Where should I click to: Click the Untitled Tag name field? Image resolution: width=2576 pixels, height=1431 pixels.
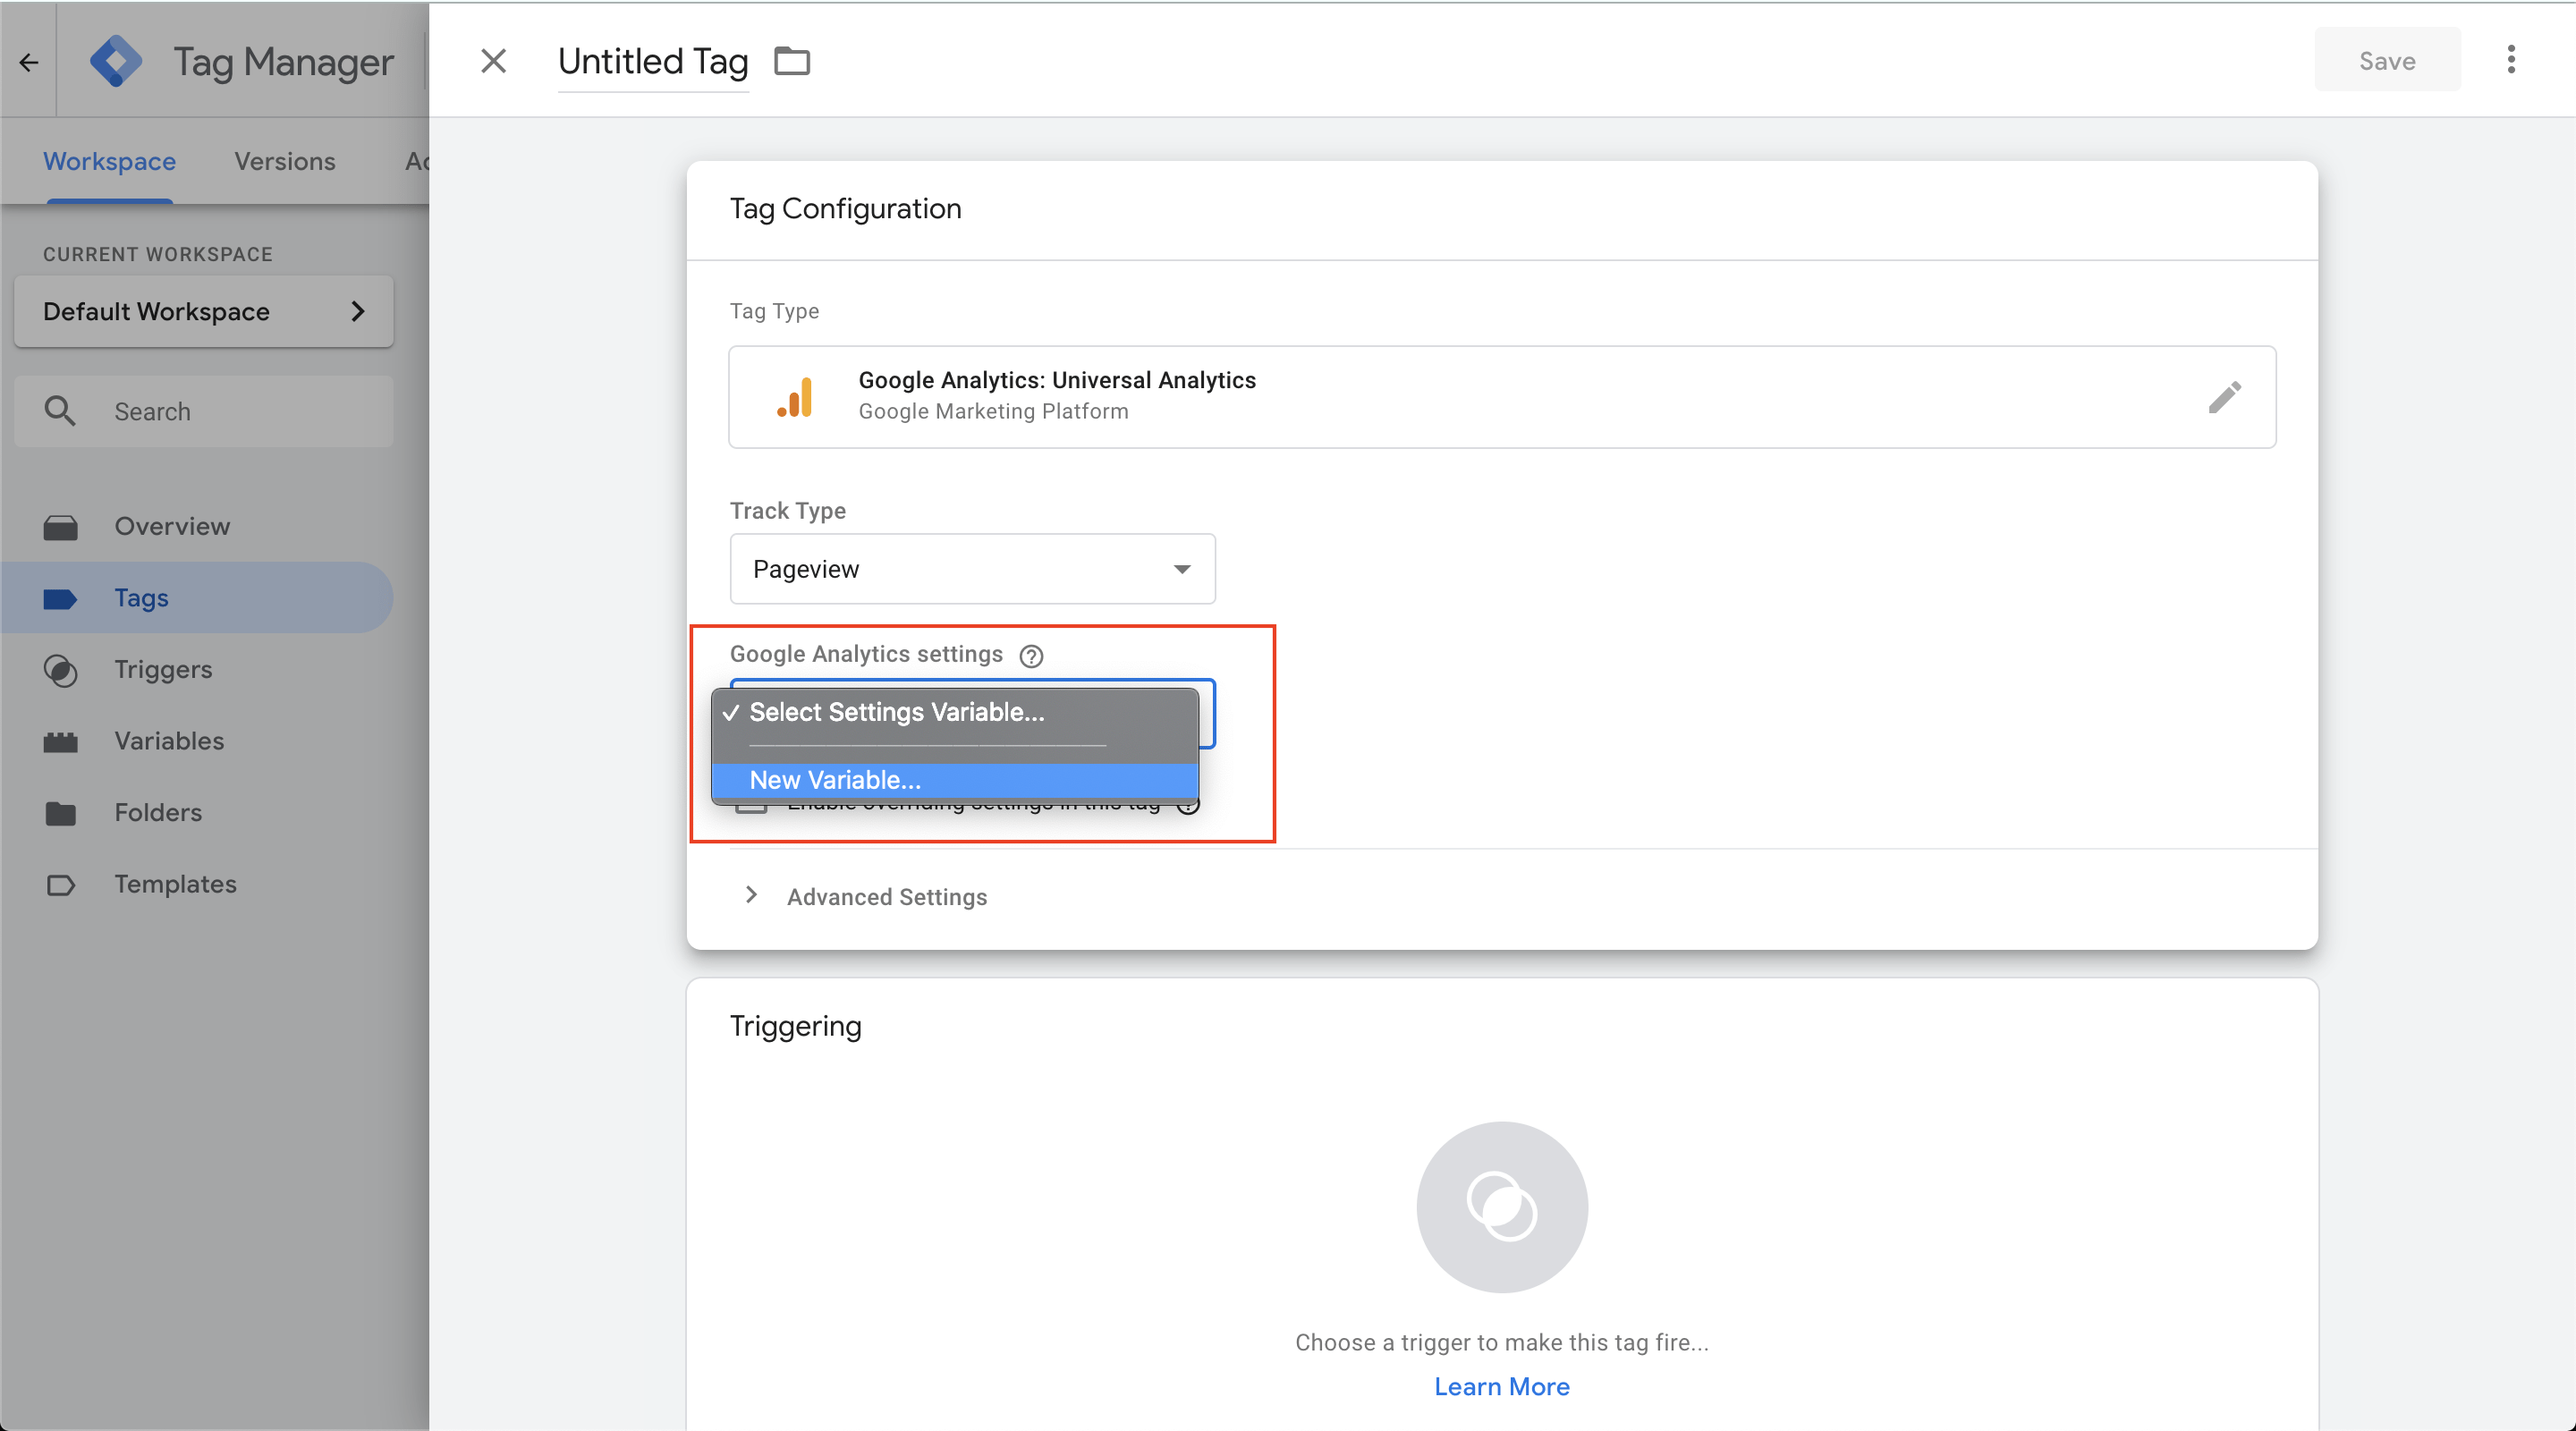652,62
